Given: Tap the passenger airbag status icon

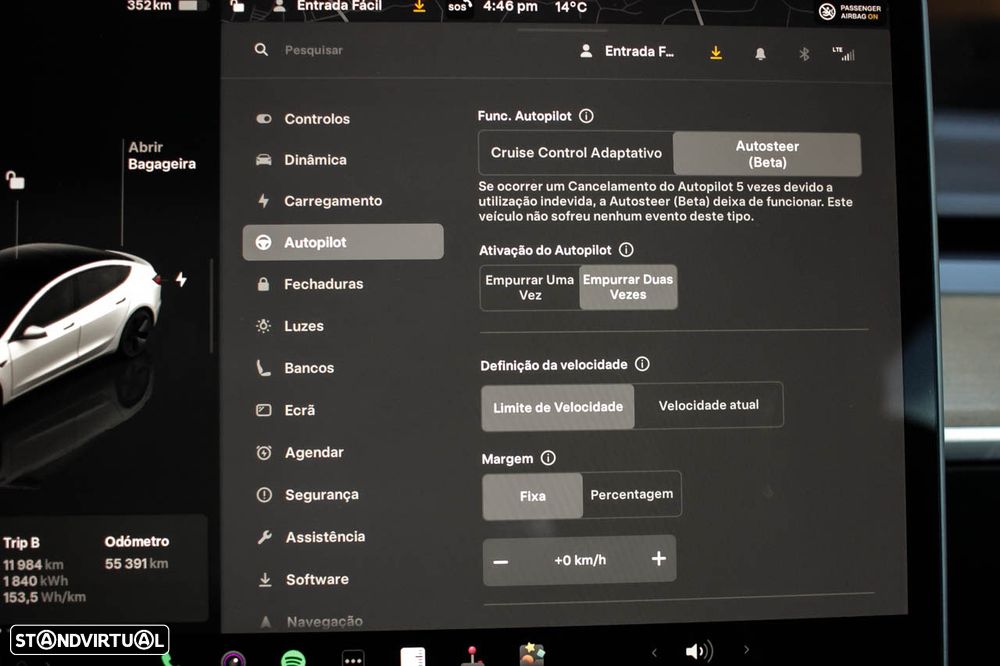Looking at the screenshot, I should pos(850,11).
